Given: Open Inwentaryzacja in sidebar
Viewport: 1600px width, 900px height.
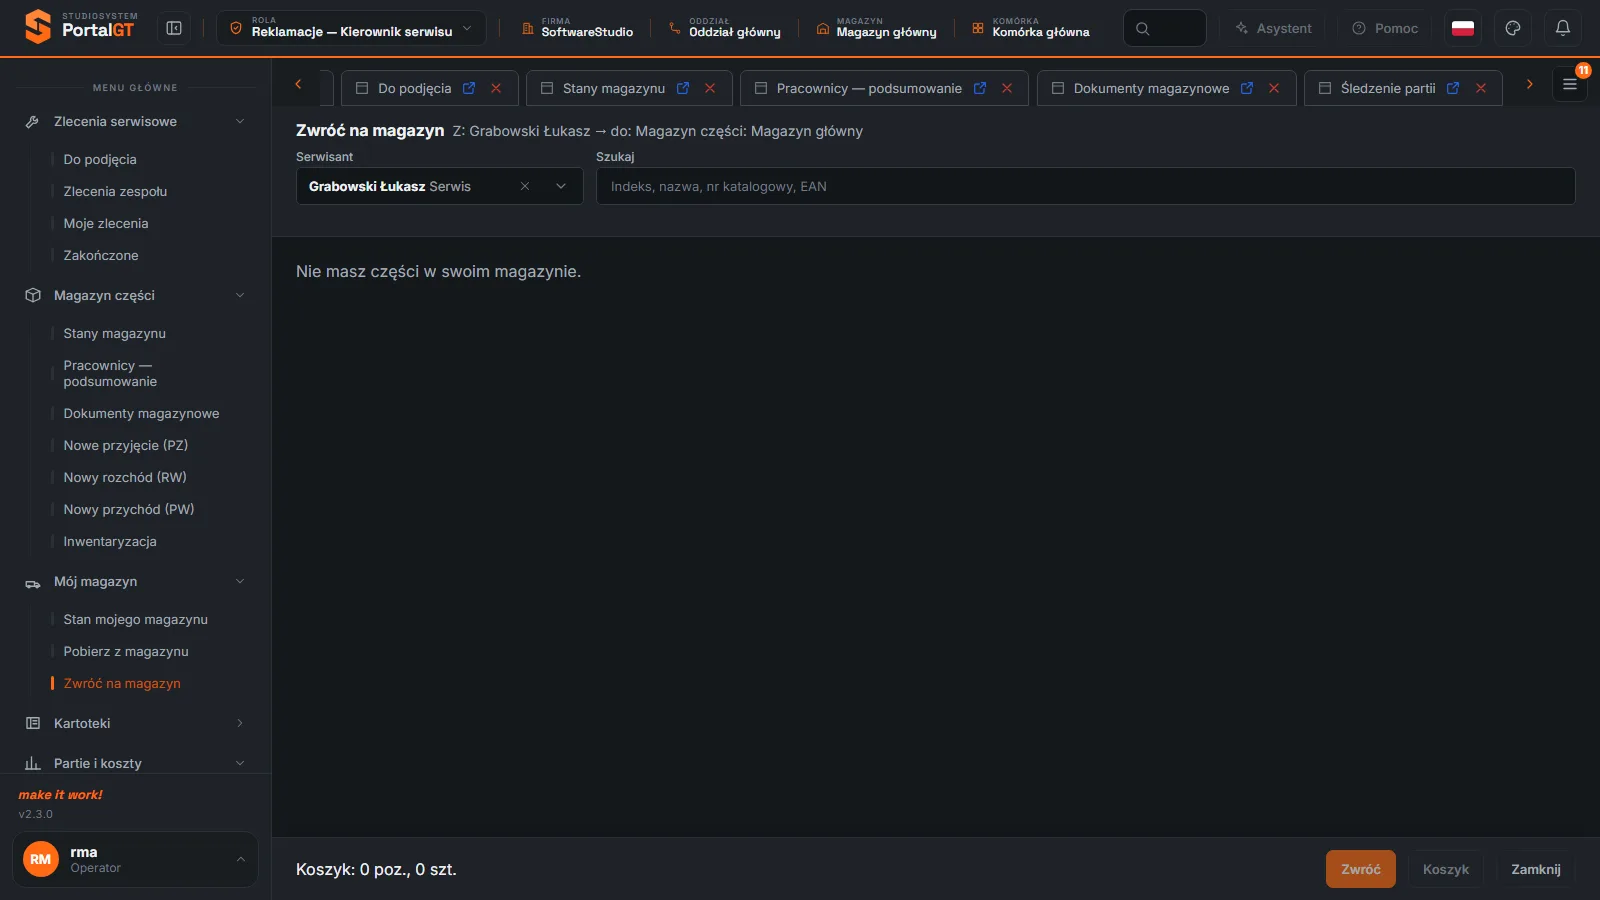Looking at the screenshot, I should click(110, 541).
